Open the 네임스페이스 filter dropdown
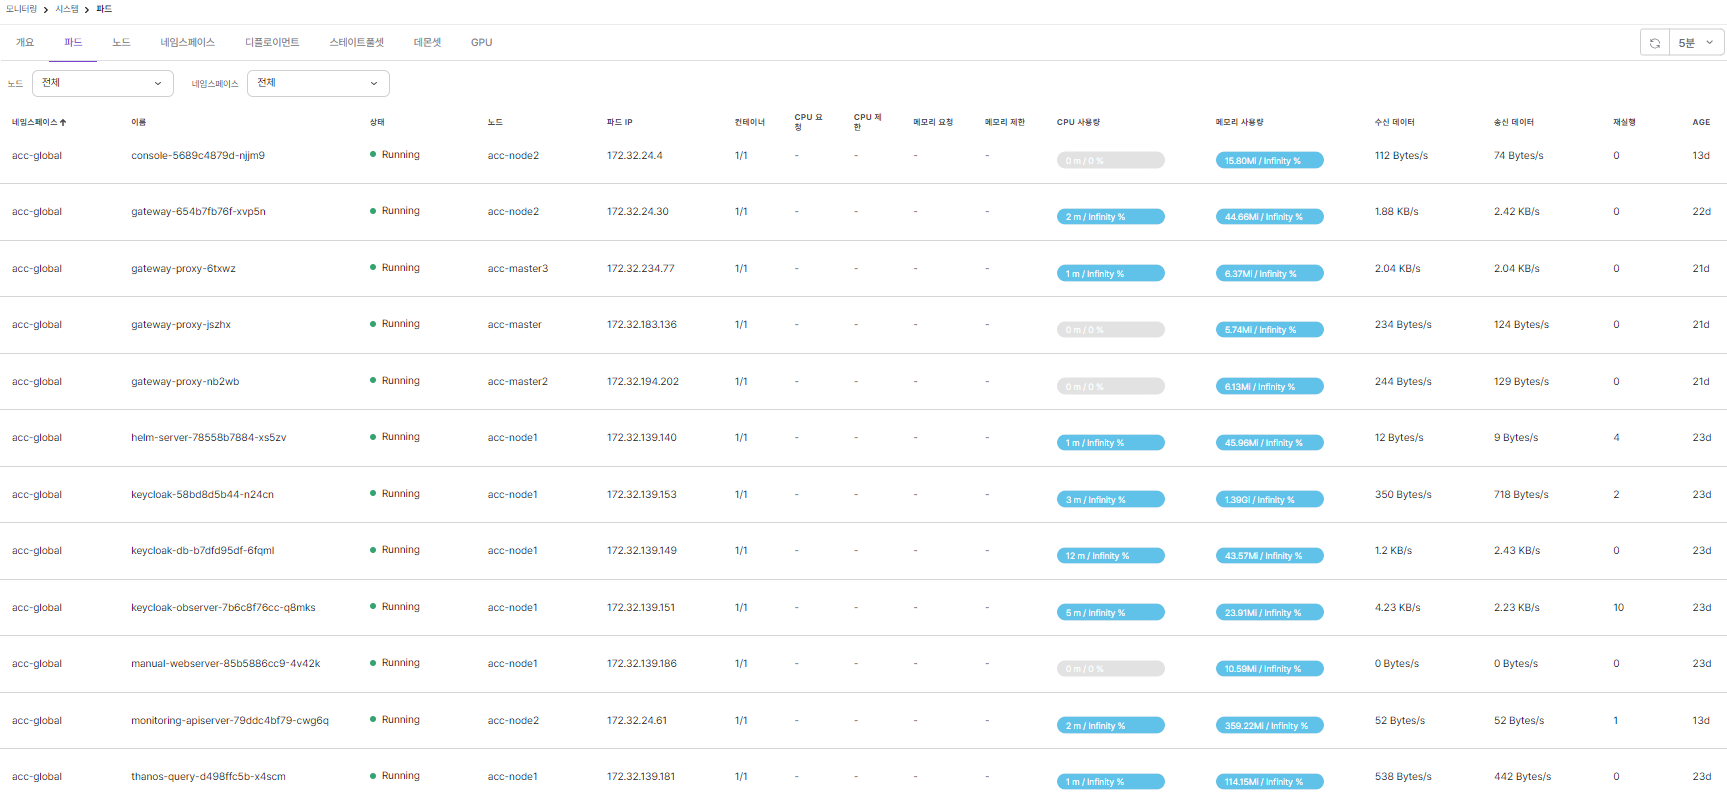This screenshot has width=1727, height=805. [x=318, y=83]
